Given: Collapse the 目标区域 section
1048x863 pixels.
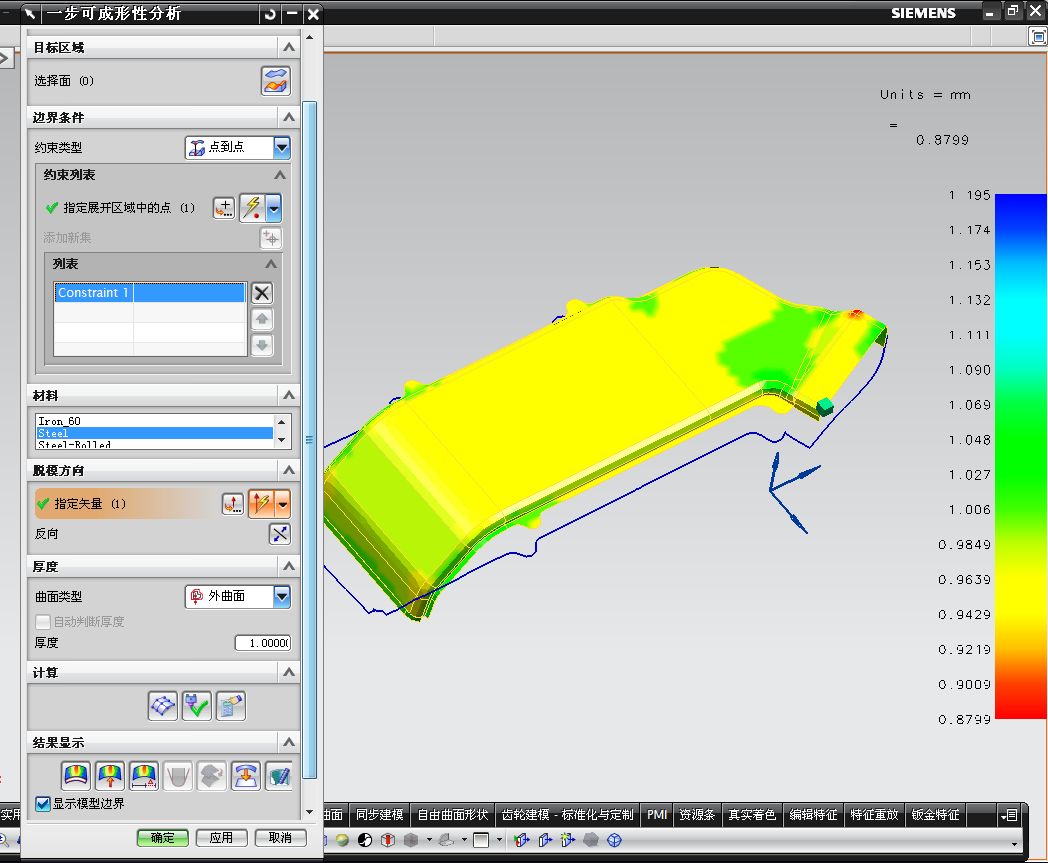Looking at the screenshot, I should 289,47.
